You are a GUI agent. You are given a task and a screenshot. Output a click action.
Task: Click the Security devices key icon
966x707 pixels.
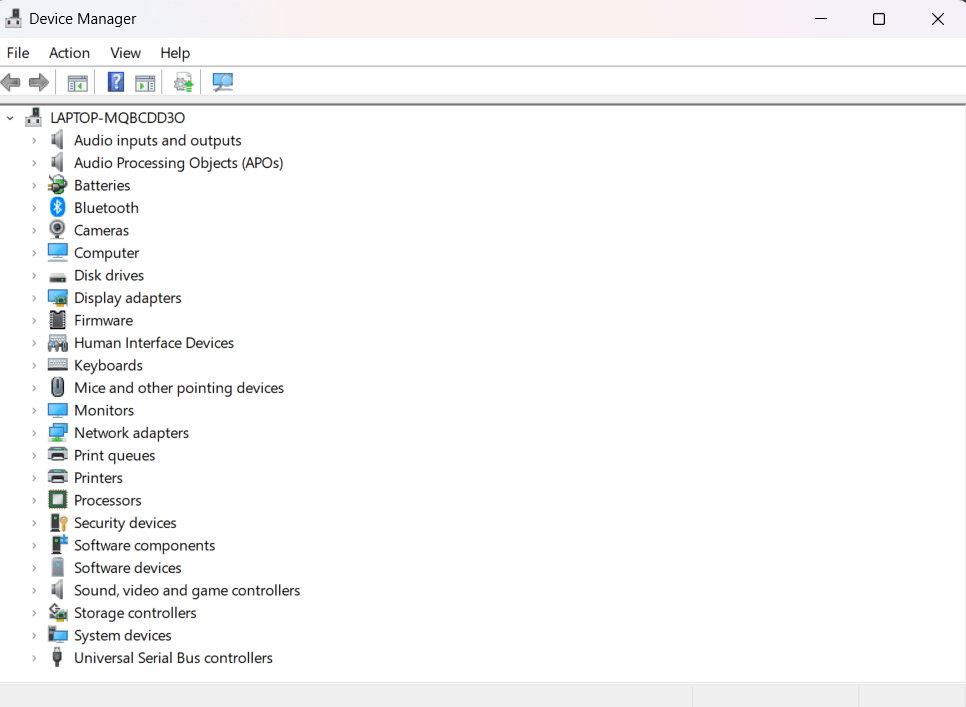[x=58, y=523]
